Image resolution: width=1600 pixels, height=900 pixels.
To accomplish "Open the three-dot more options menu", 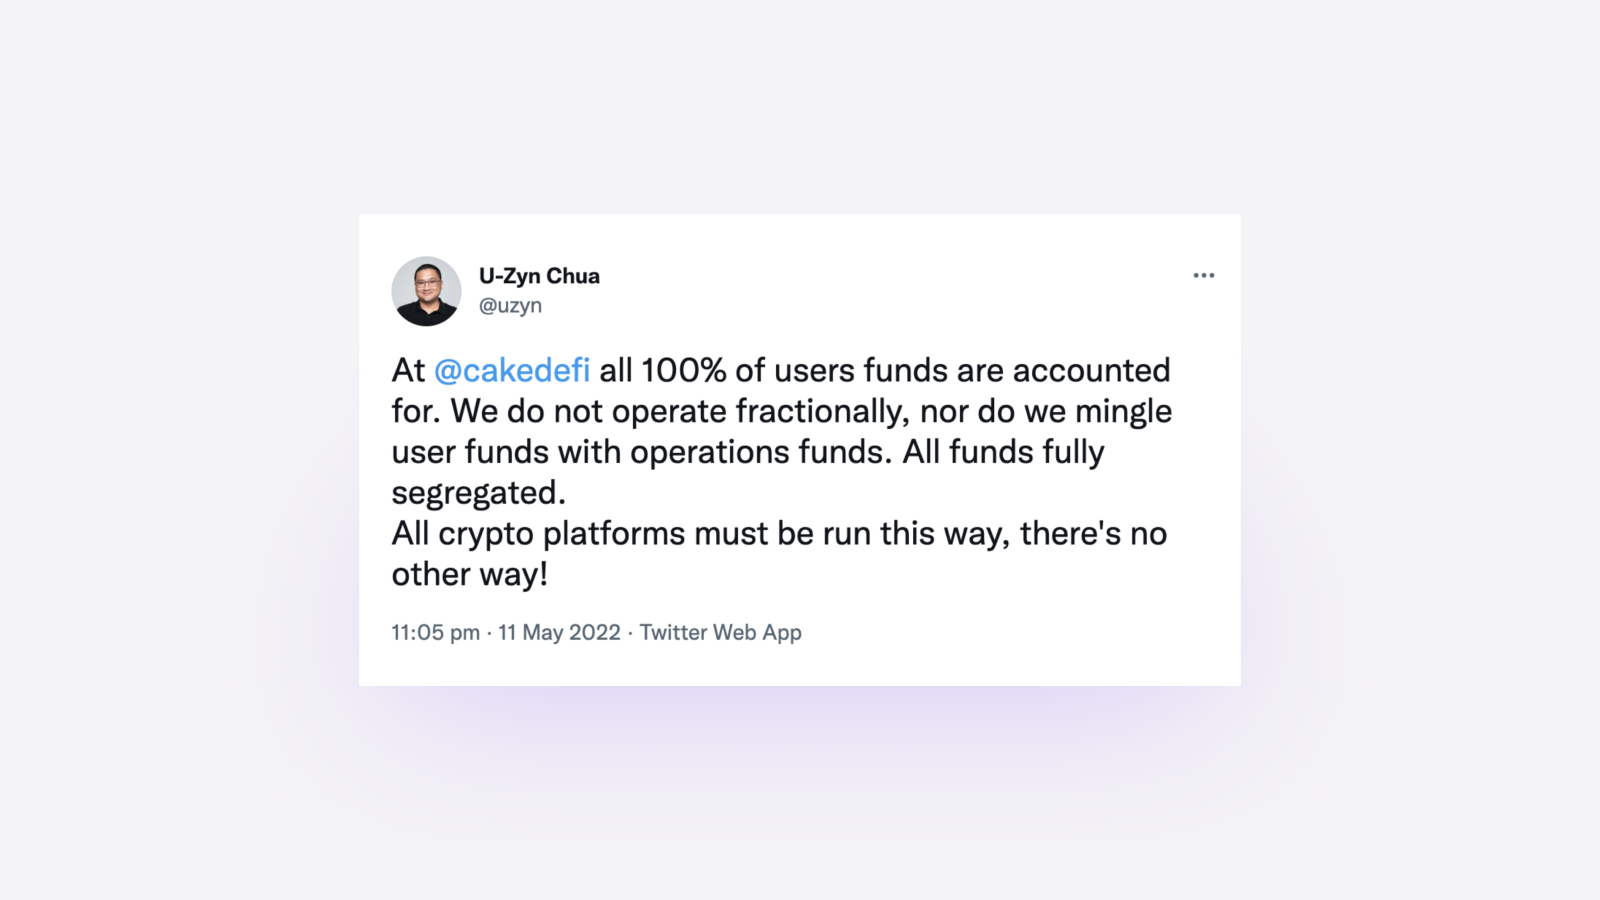I will tap(1204, 275).
